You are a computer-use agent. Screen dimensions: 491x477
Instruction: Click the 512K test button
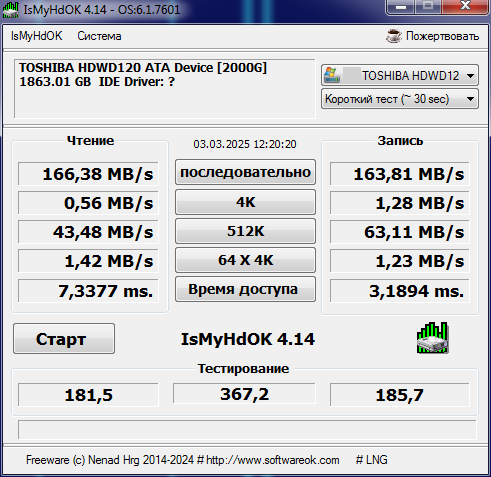245,231
